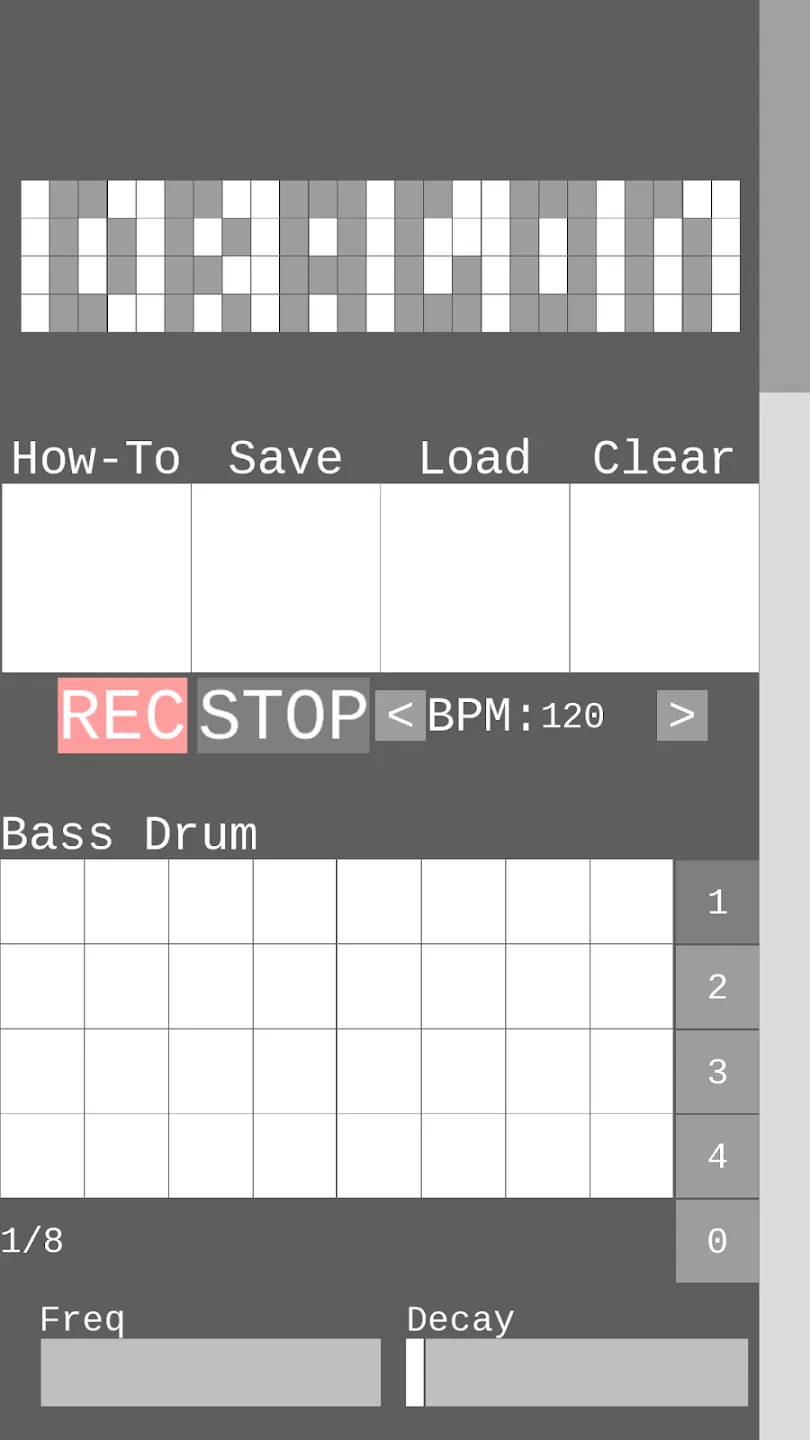Select pattern row button 1
Image resolution: width=810 pixels, height=1440 pixels.
coord(717,902)
